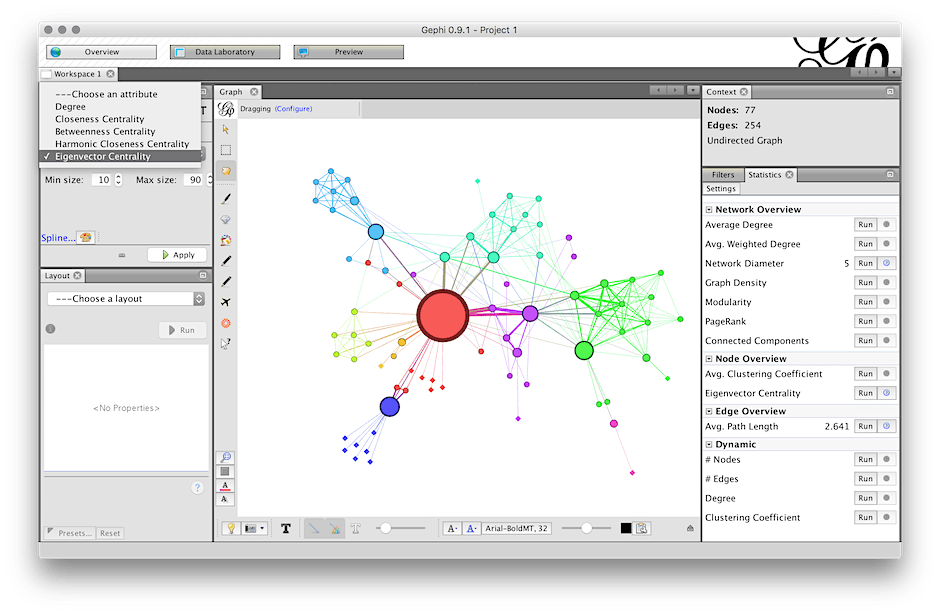Select the Rectangle Selection tool
The width and height of the screenshot is (940, 614).
(x=226, y=148)
